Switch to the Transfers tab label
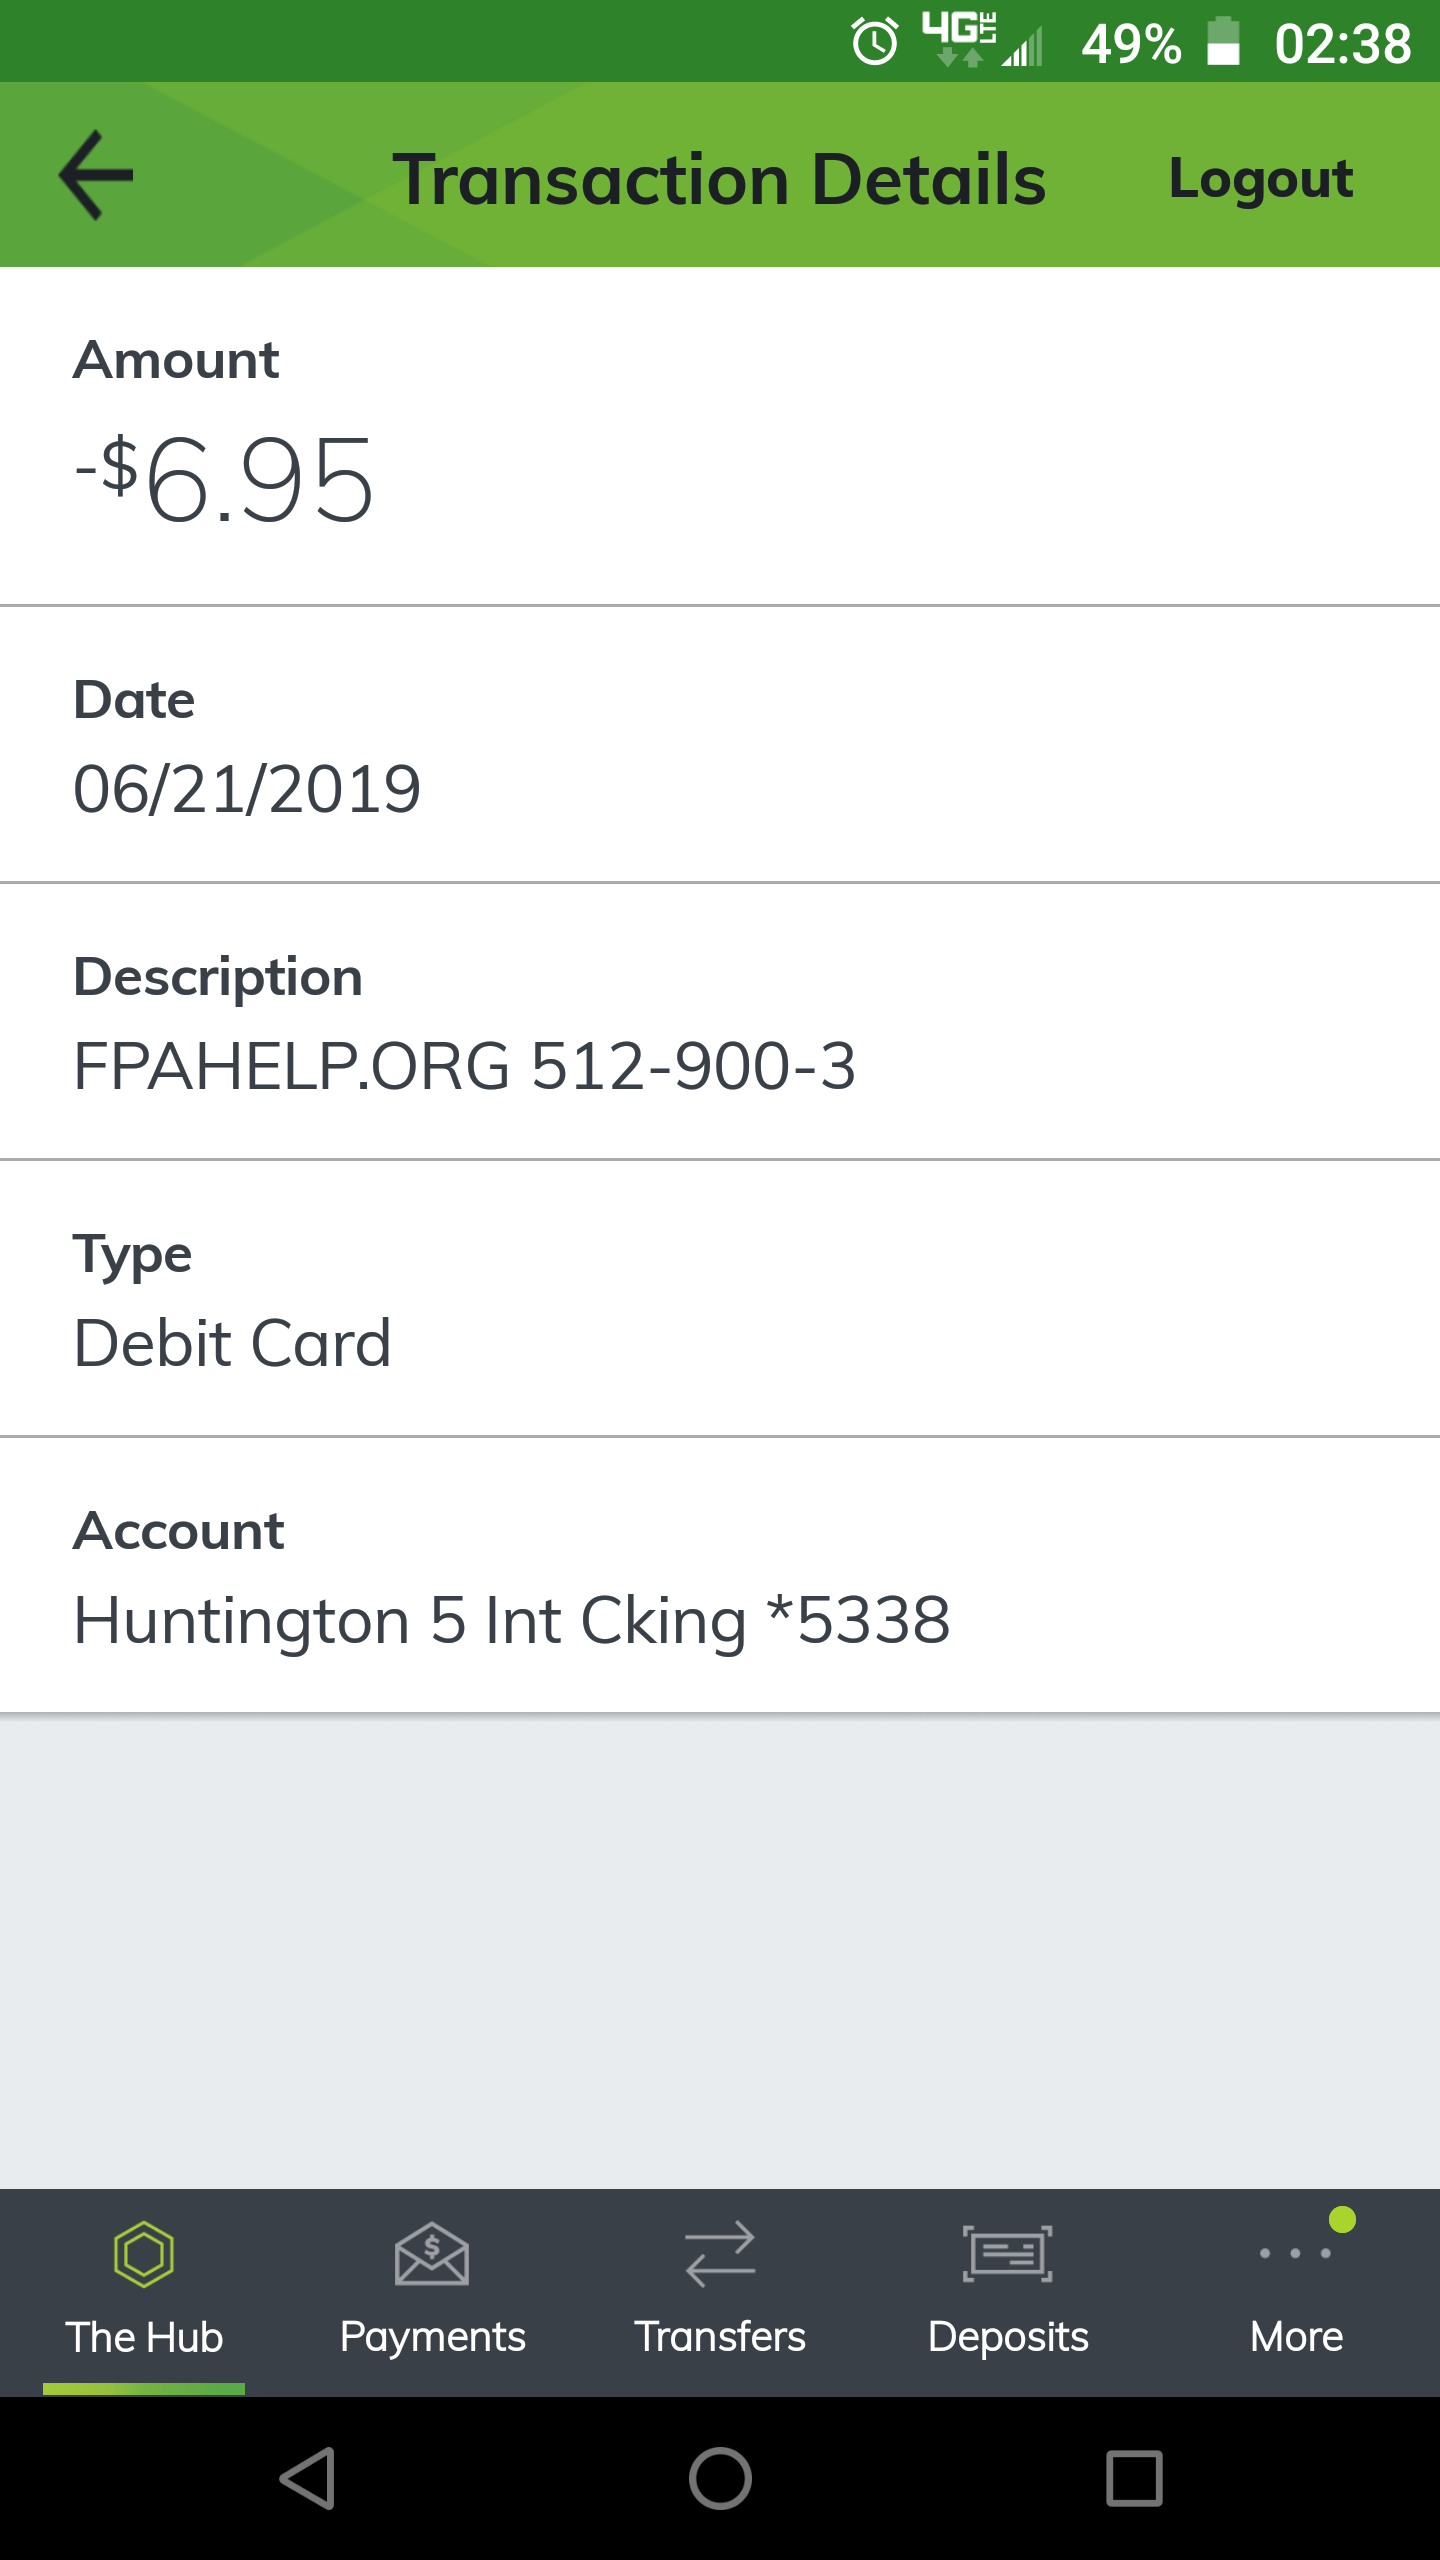Screen dimensions: 1440x2560 point(720,2338)
